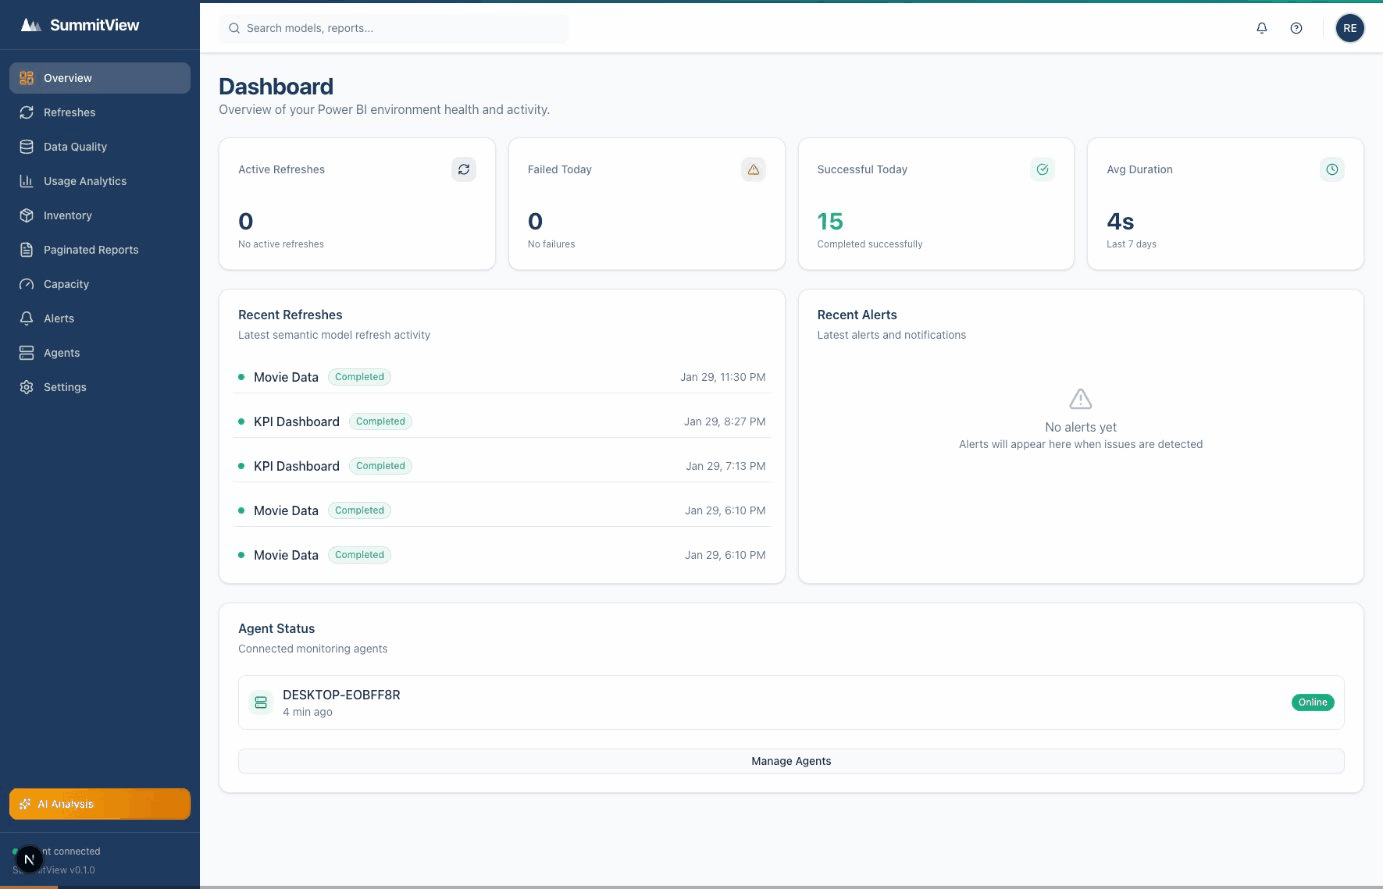Click the Inventory box icon
The image size is (1383, 889).
pos(25,215)
